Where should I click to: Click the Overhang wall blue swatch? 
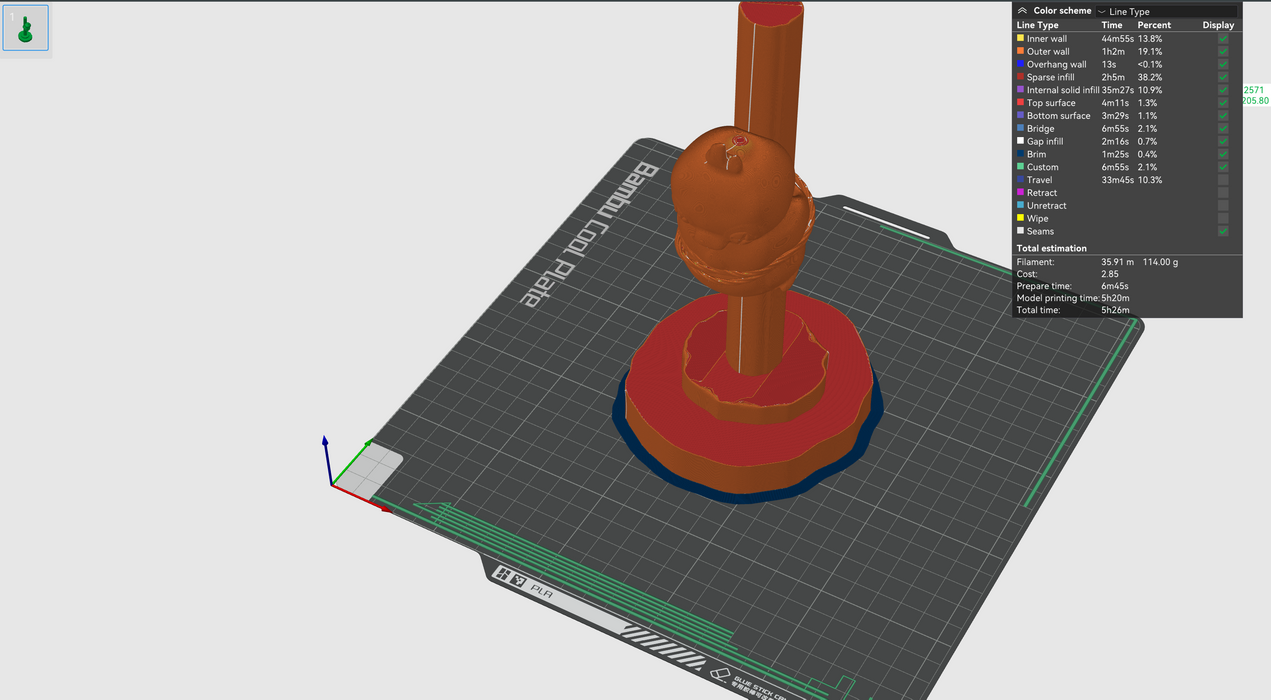1020,65
